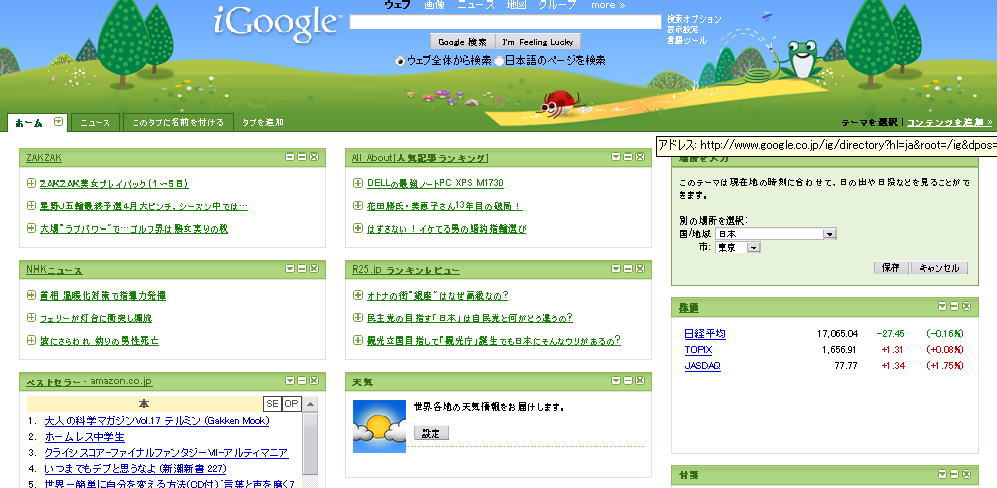Minimize the ZAKZAK gadget
The width and height of the screenshot is (997, 488).
click(302, 157)
